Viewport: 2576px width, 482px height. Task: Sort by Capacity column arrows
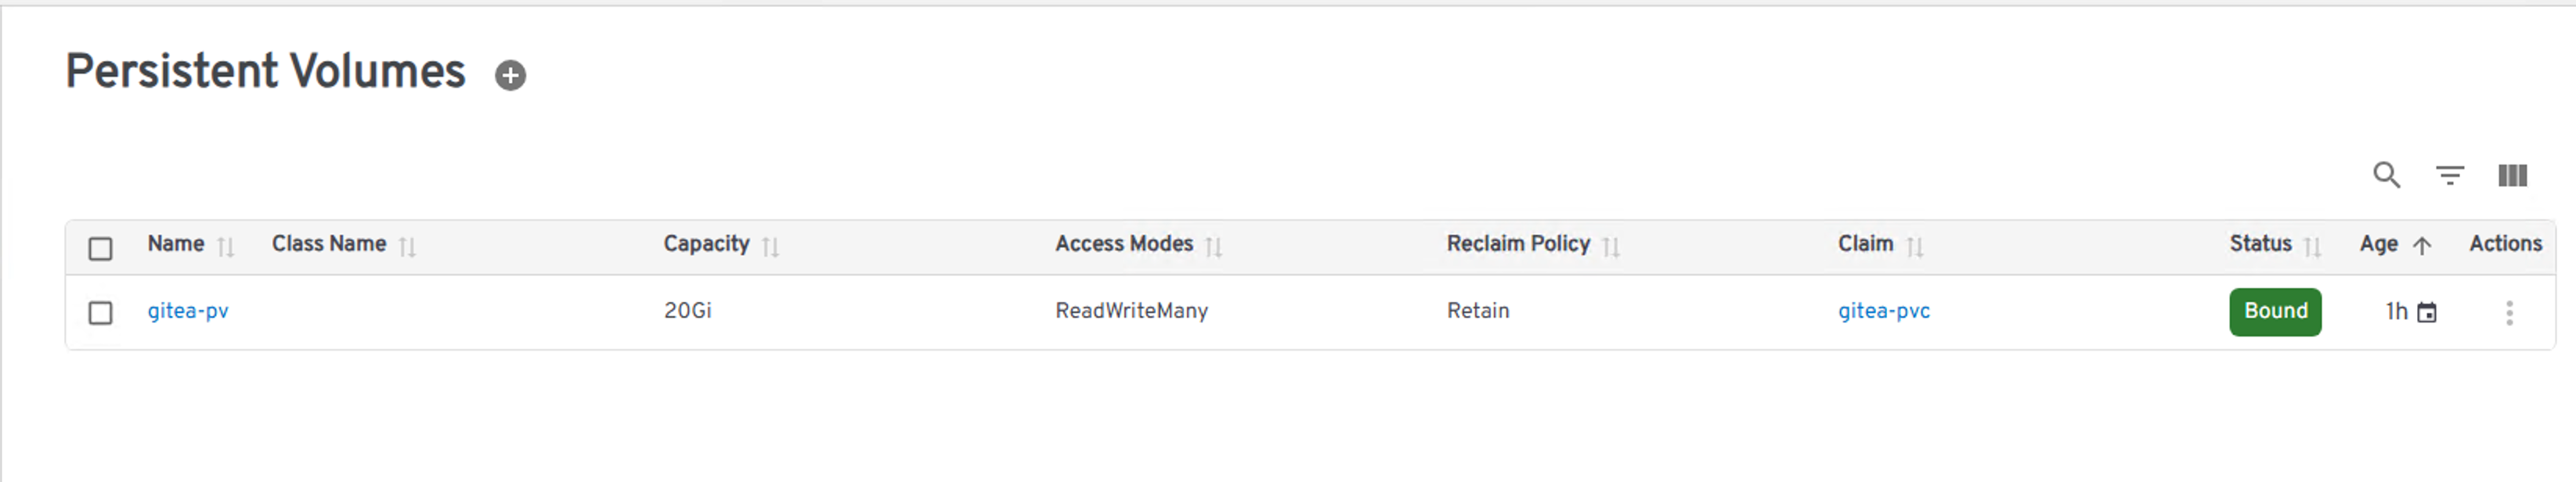(x=770, y=246)
